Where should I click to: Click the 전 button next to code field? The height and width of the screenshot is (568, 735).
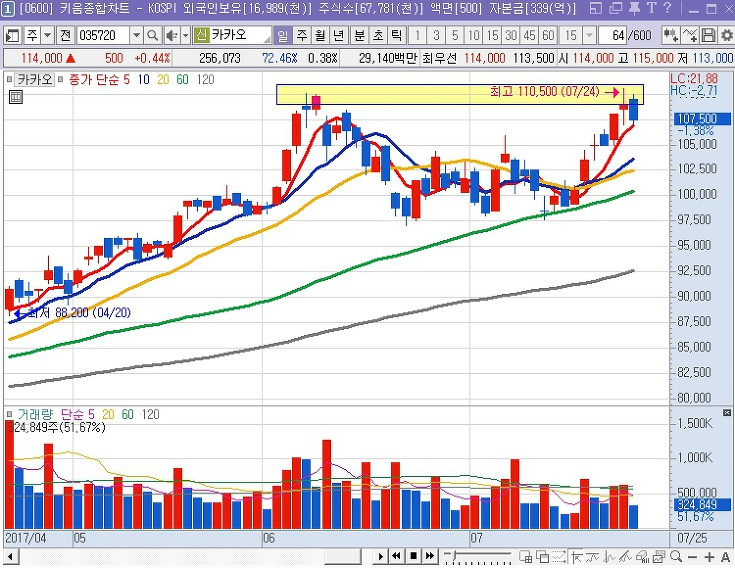point(65,35)
